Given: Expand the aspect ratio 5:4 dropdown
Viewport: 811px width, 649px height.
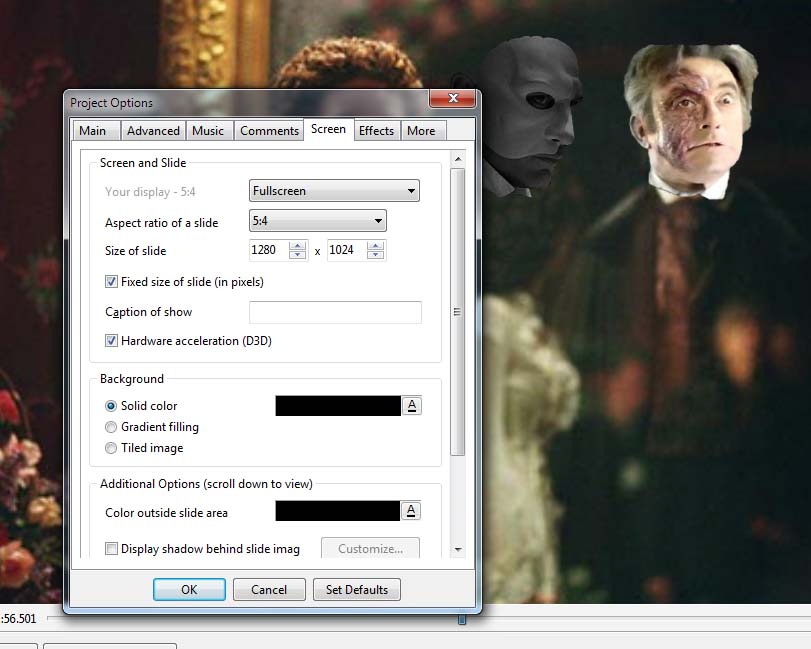Looking at the screenshot, I should coord(318,221).
